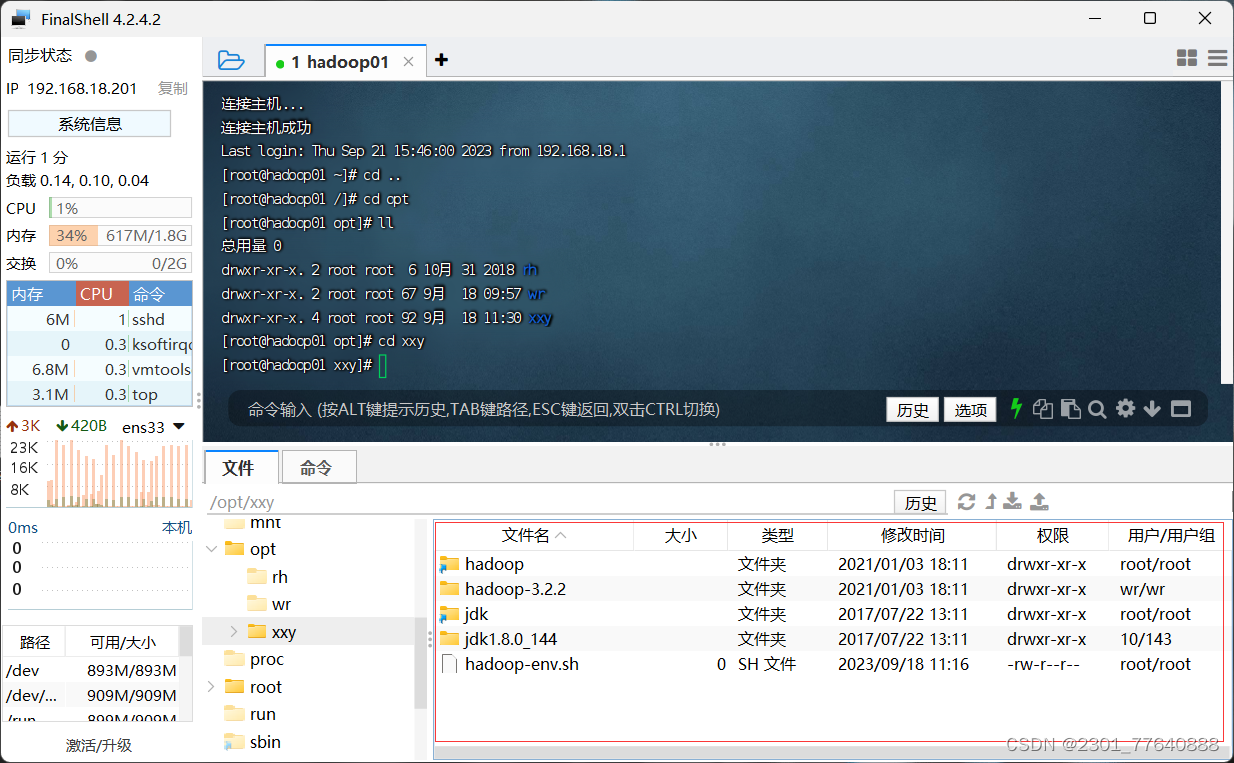
Task: Click the upload file icon
Action: 1039,501
